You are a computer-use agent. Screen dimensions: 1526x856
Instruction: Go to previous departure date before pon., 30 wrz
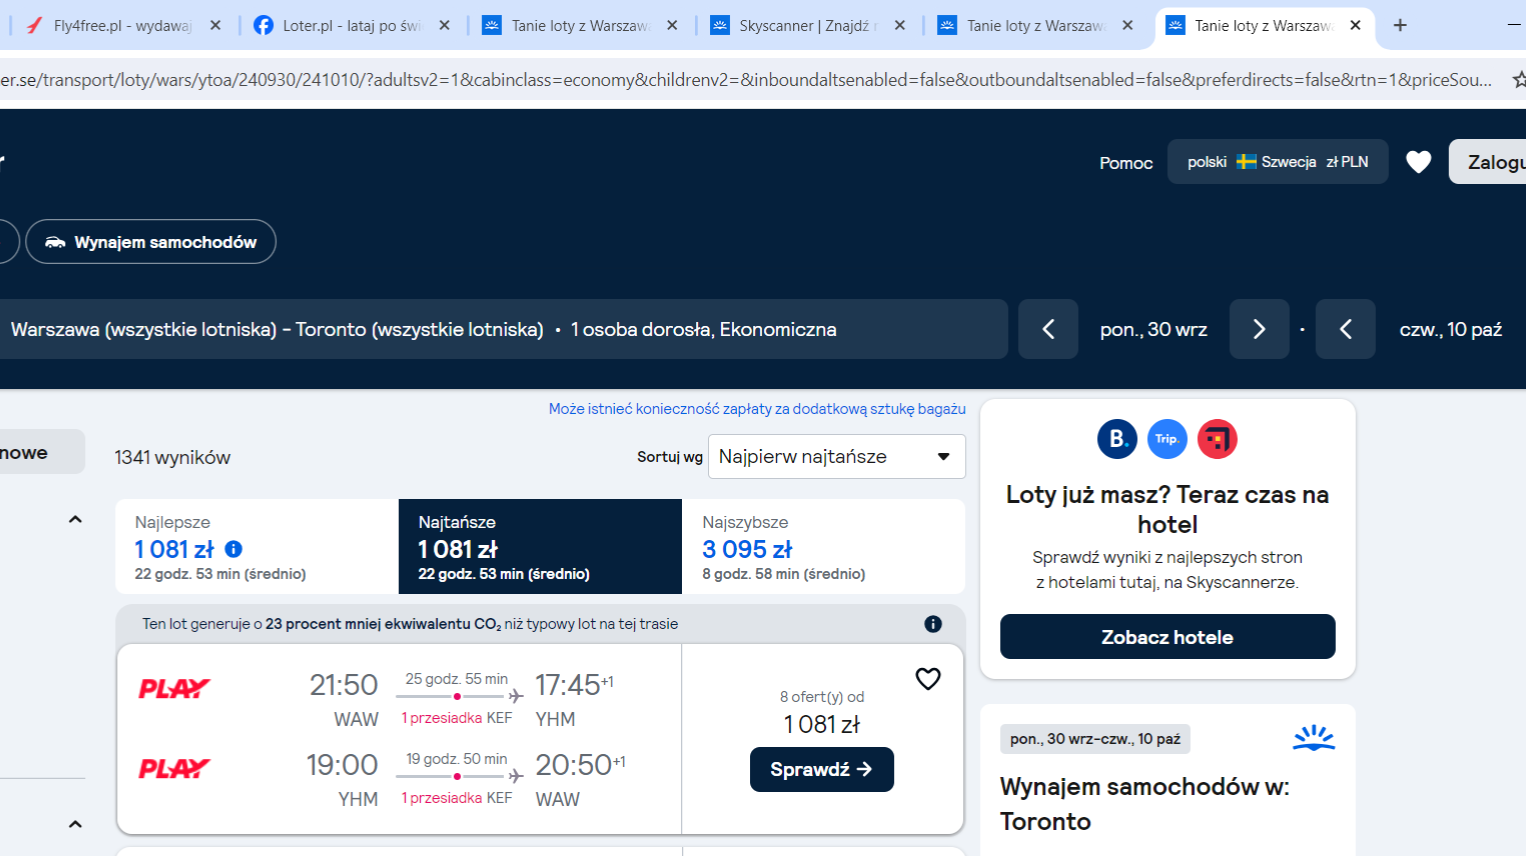tap(1048, 329)
